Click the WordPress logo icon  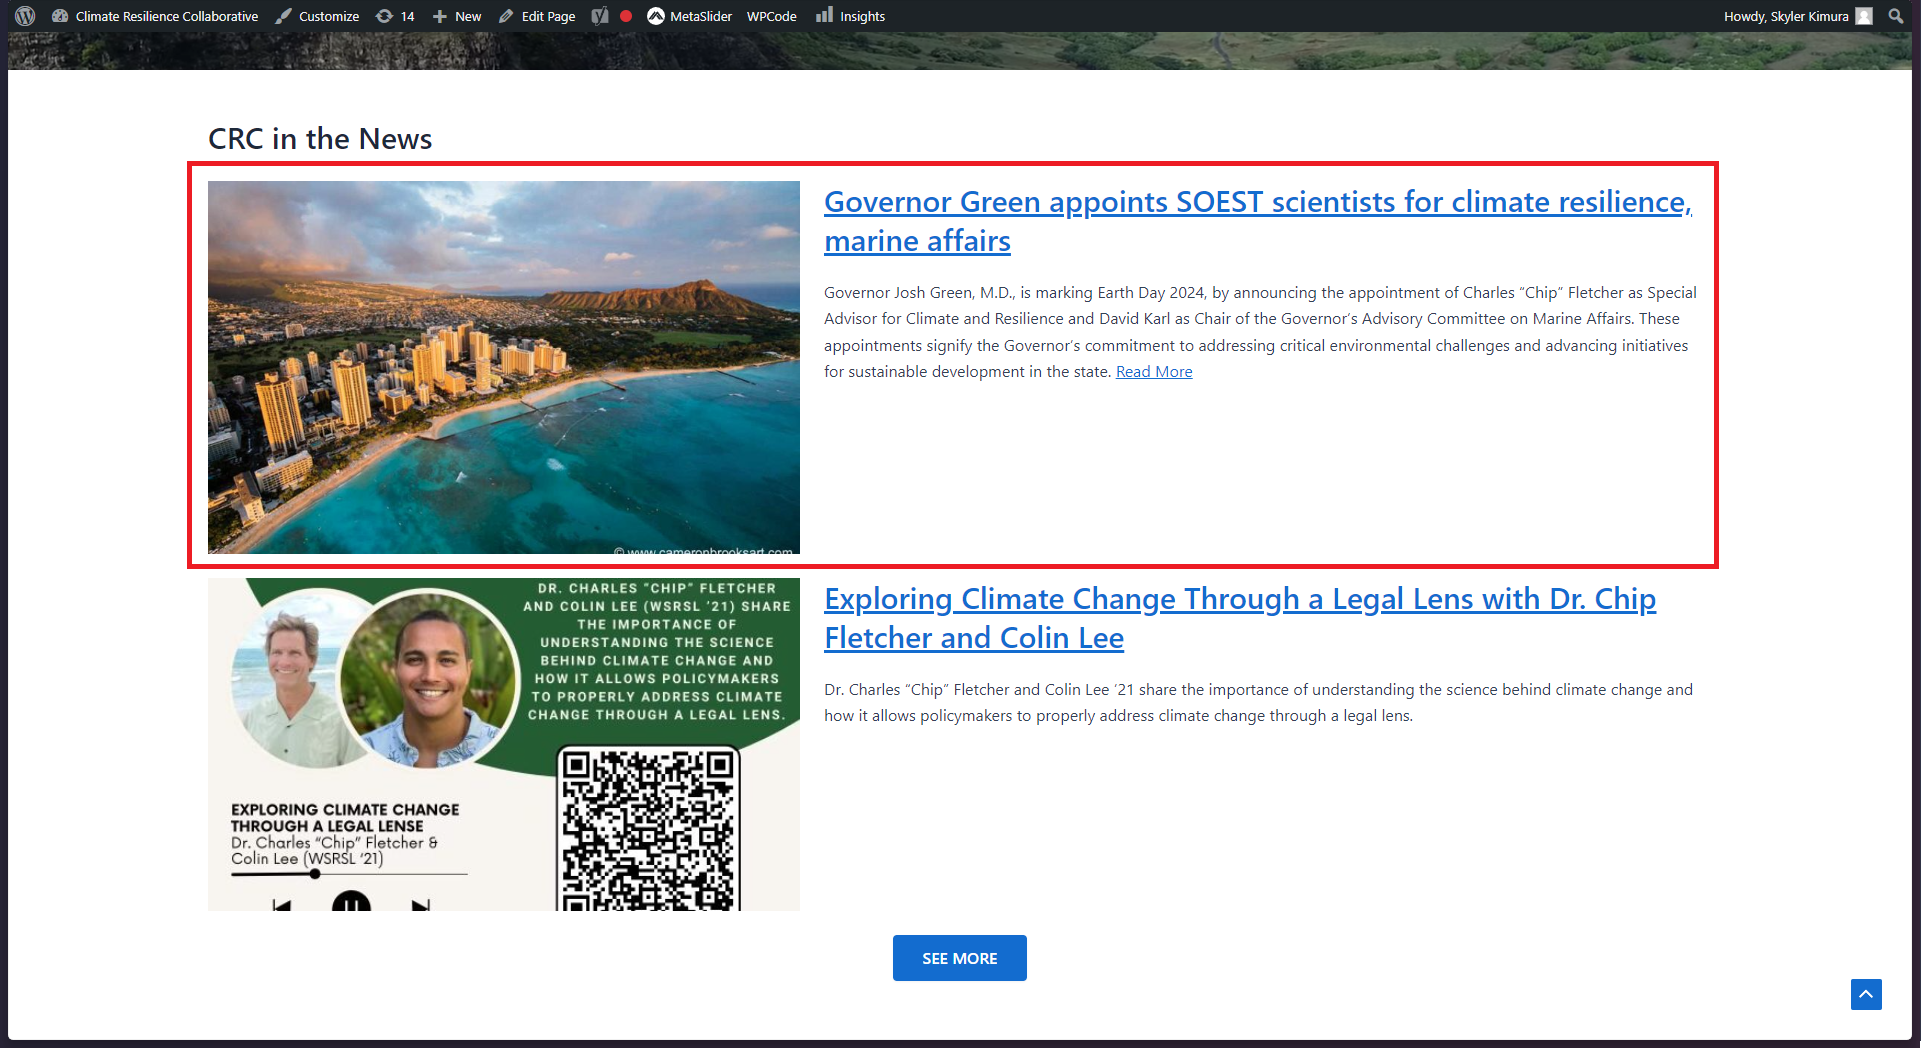pyautogui.click(x=25, y=16)
